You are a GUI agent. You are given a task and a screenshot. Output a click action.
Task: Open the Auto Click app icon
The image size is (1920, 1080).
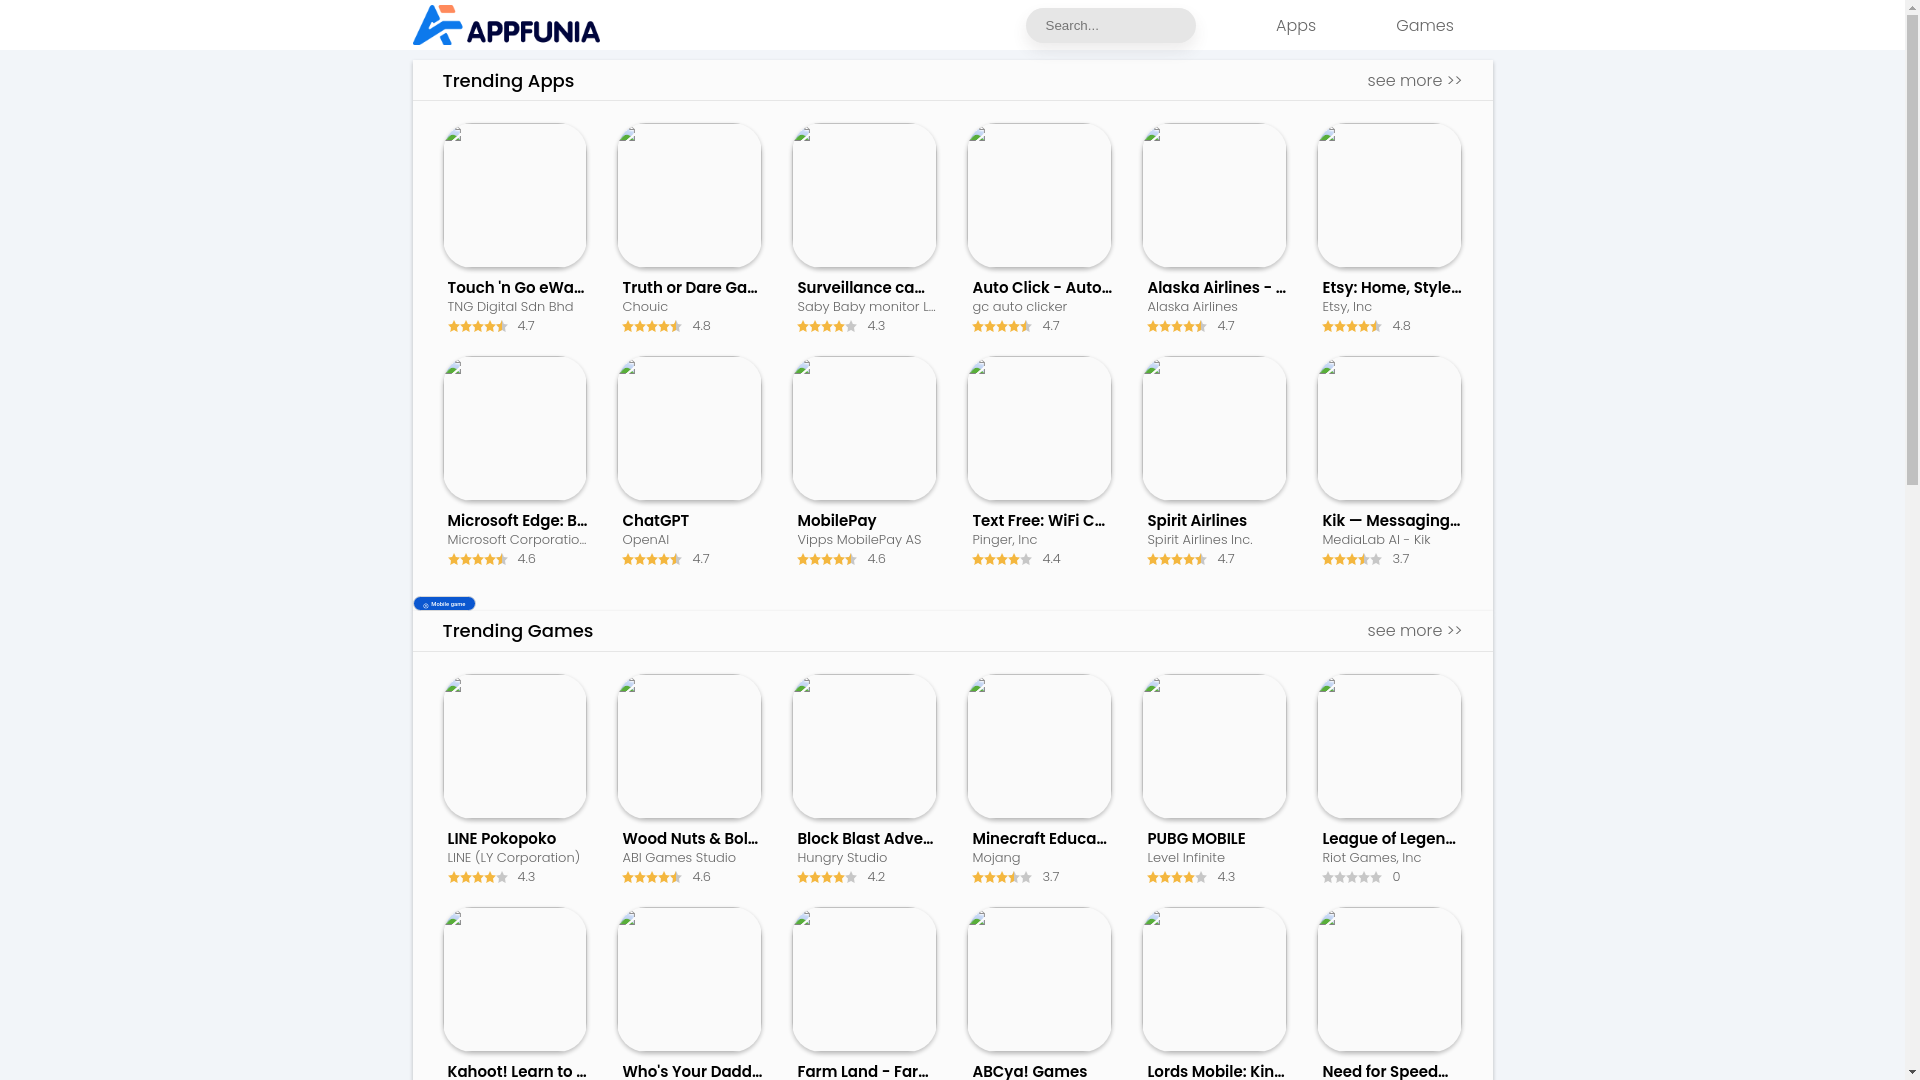[x=1039, y=195]
